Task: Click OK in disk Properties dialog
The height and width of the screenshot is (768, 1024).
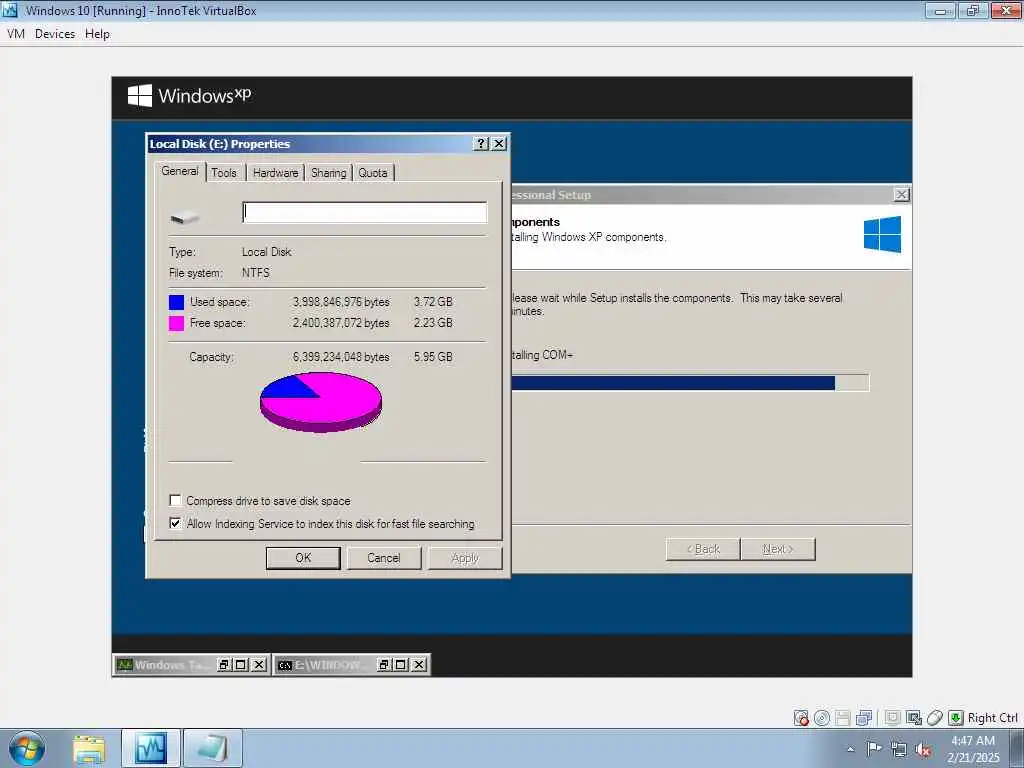Action: point(303,558)
